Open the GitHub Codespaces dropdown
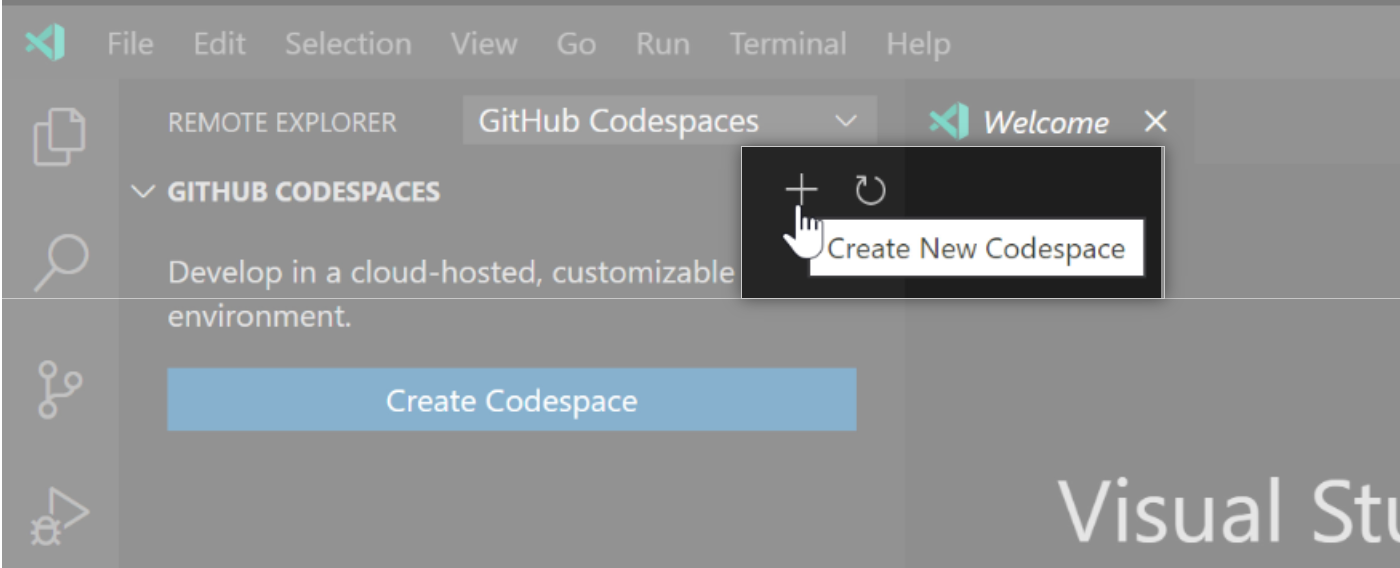The height and width of the screenshot is (568, 1400). pyautogui.click(x=669, y=122)
